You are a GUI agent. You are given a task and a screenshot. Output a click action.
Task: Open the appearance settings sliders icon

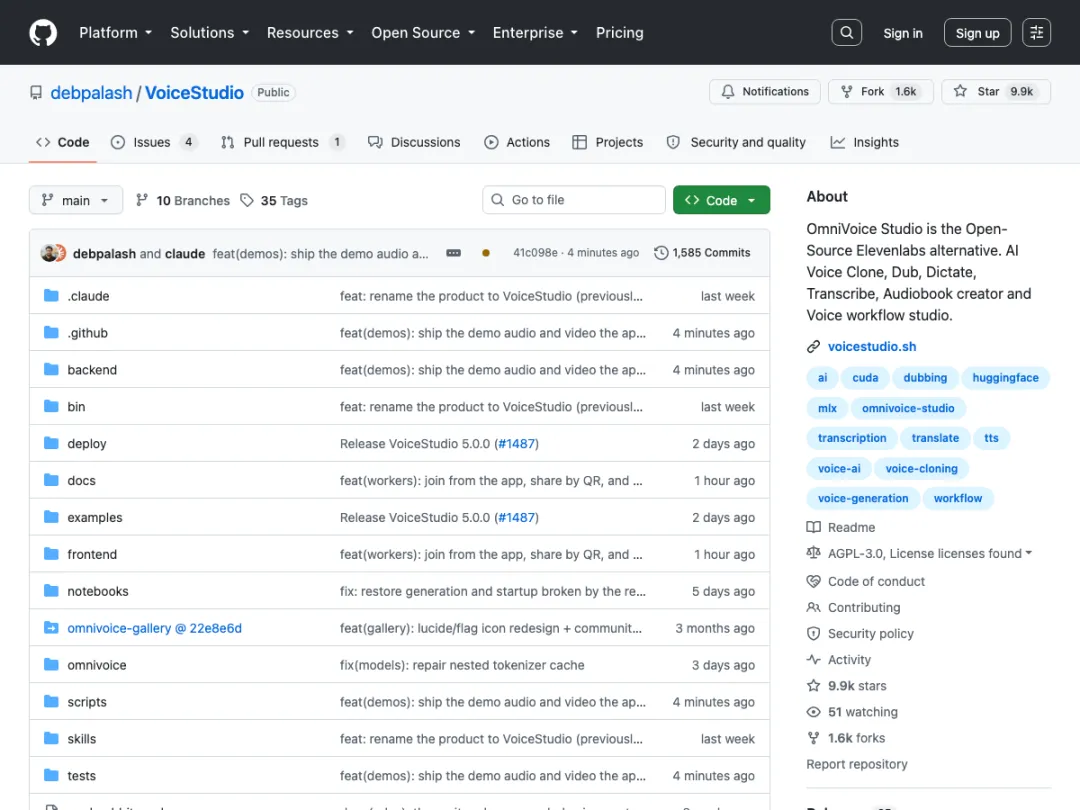click(x=1036, y=32)
